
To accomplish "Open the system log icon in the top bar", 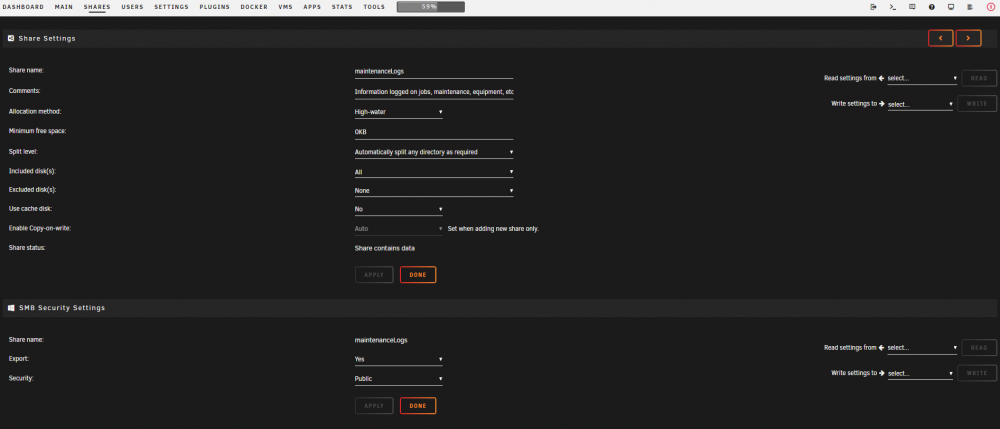I will (x=970, y=7).
